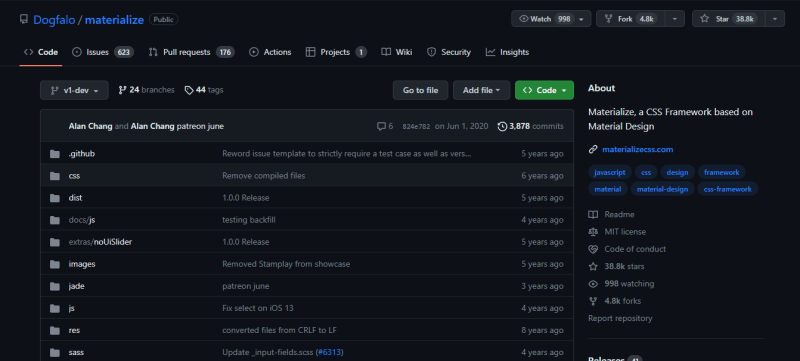Screen dimensions: 800x361
Task: Click the heart icon next to Code of conduct
Action: coord(593,249)
